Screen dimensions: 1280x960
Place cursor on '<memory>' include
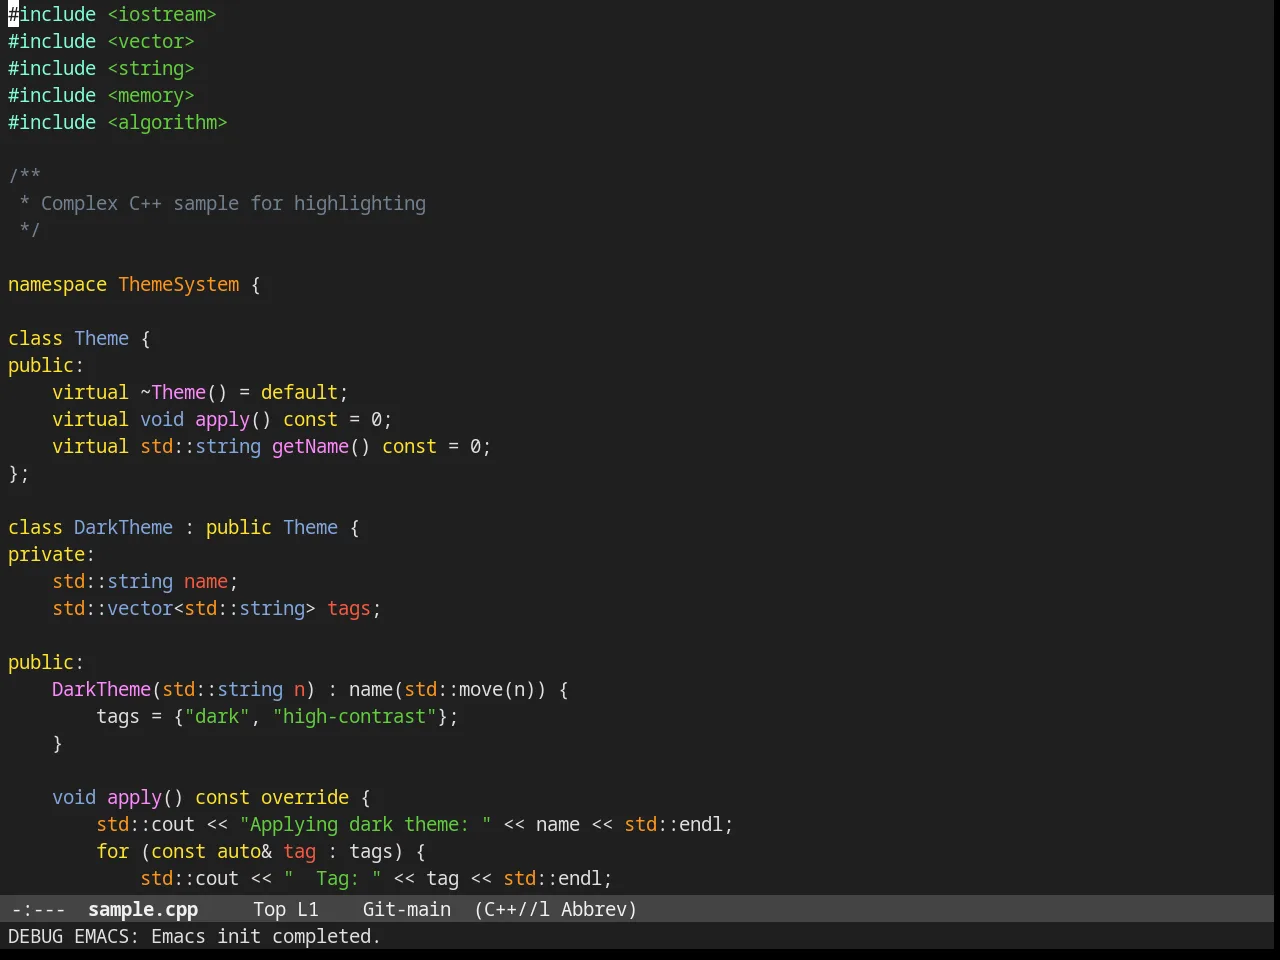click(x=151, y=95)
